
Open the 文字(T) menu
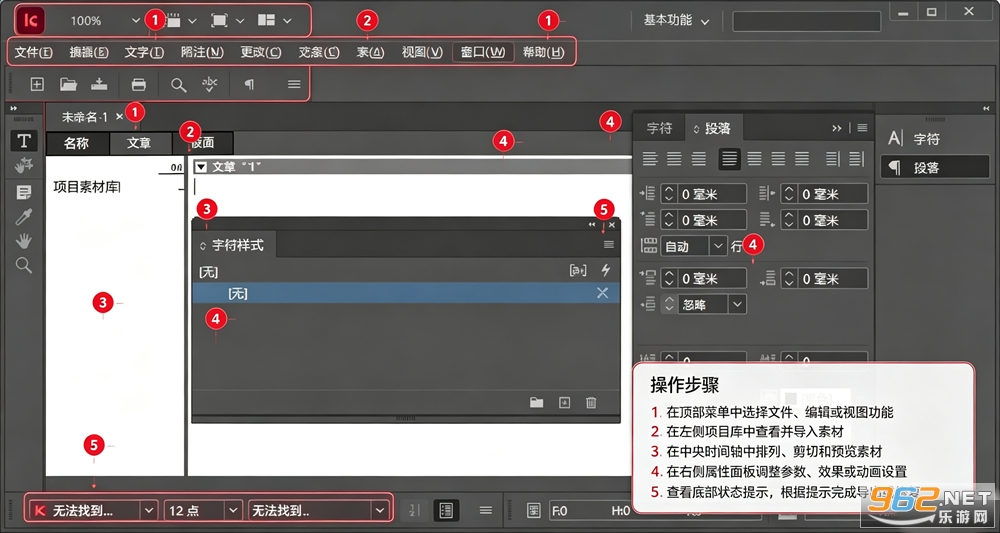click(144, 52)
